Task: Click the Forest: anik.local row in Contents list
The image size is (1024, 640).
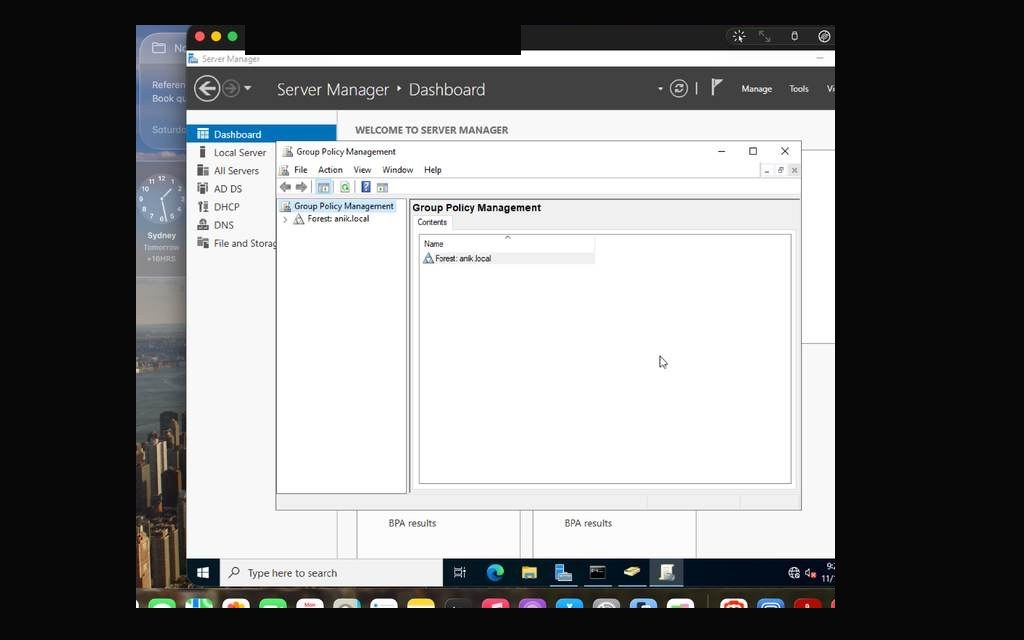Action: (x=507, y=259)
